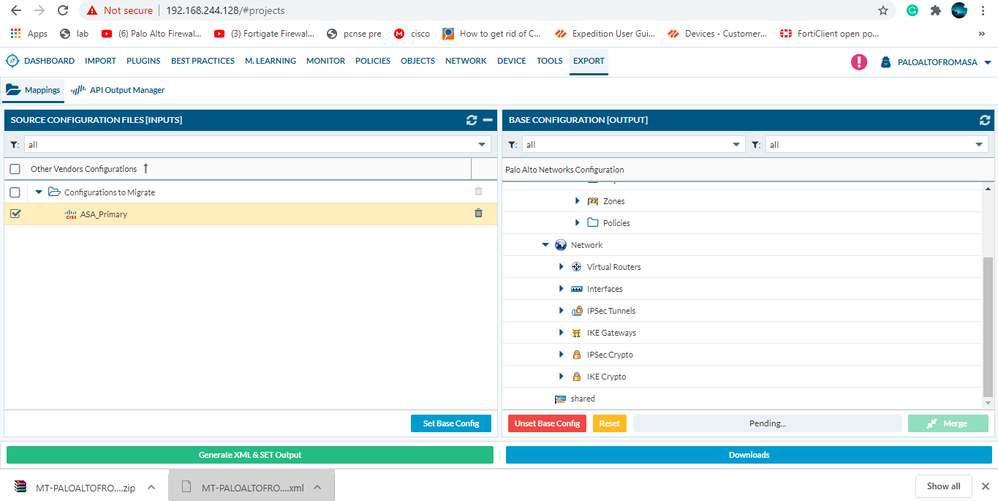This screenshot has height=501, width=998.
Task: Reload the browser page
Action: pos(62,10)
